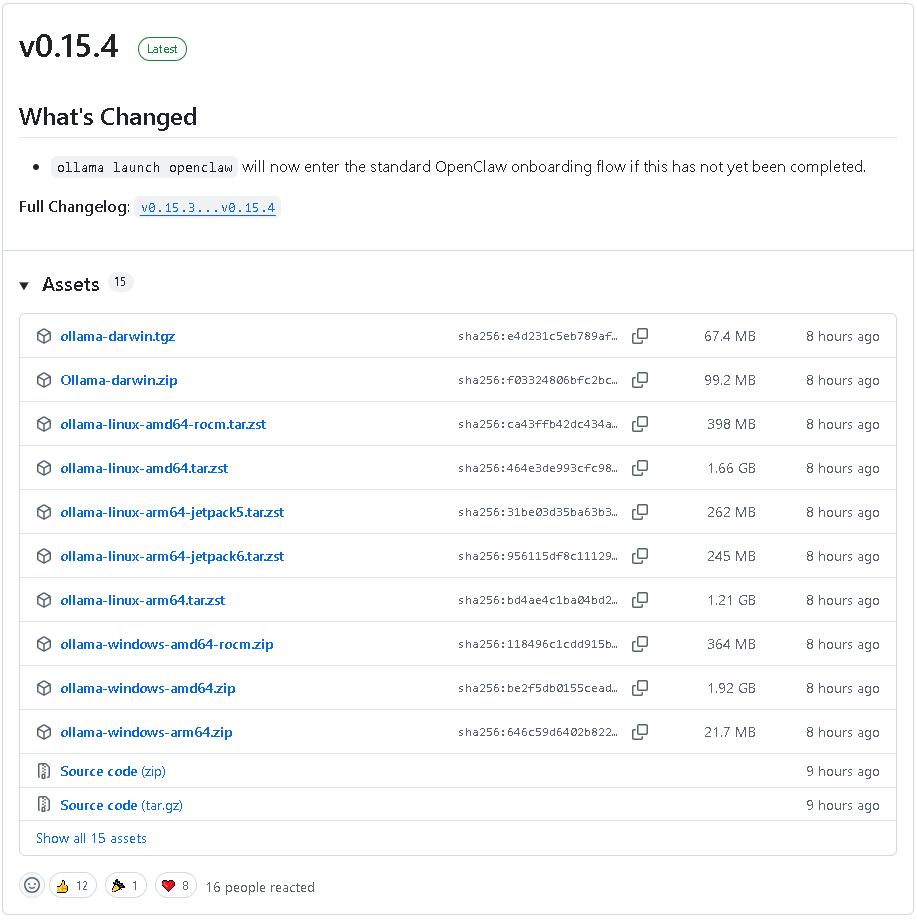
Task: Download ollama-linux-arm64-jetpack6.tar.zst
Action: click(172, 556)
